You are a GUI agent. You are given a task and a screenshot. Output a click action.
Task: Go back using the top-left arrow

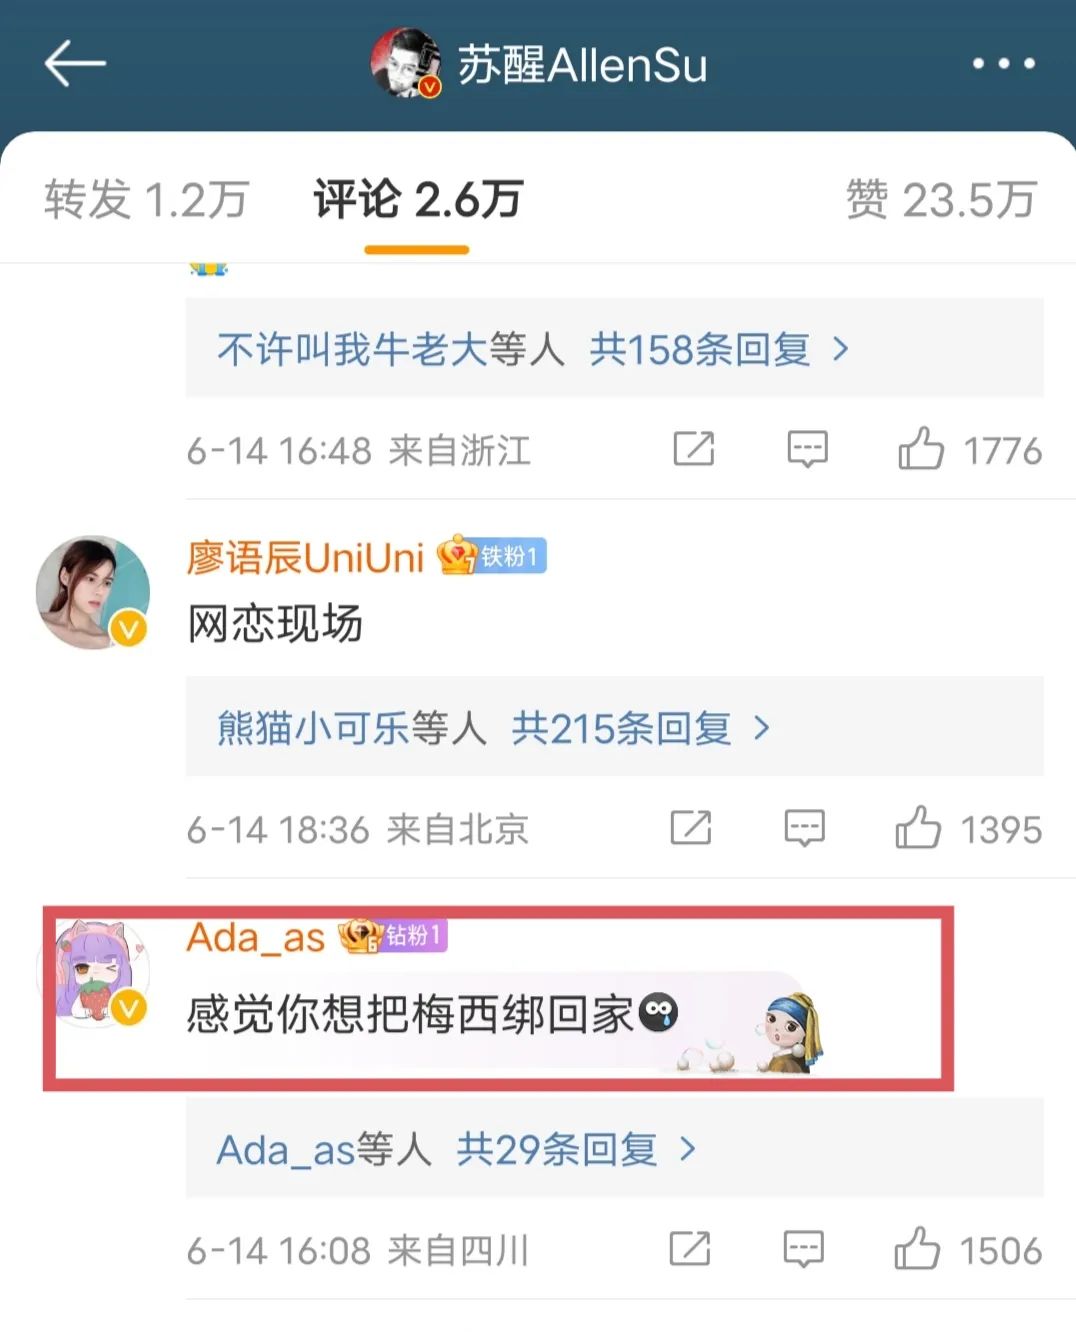tap(75, 63)
